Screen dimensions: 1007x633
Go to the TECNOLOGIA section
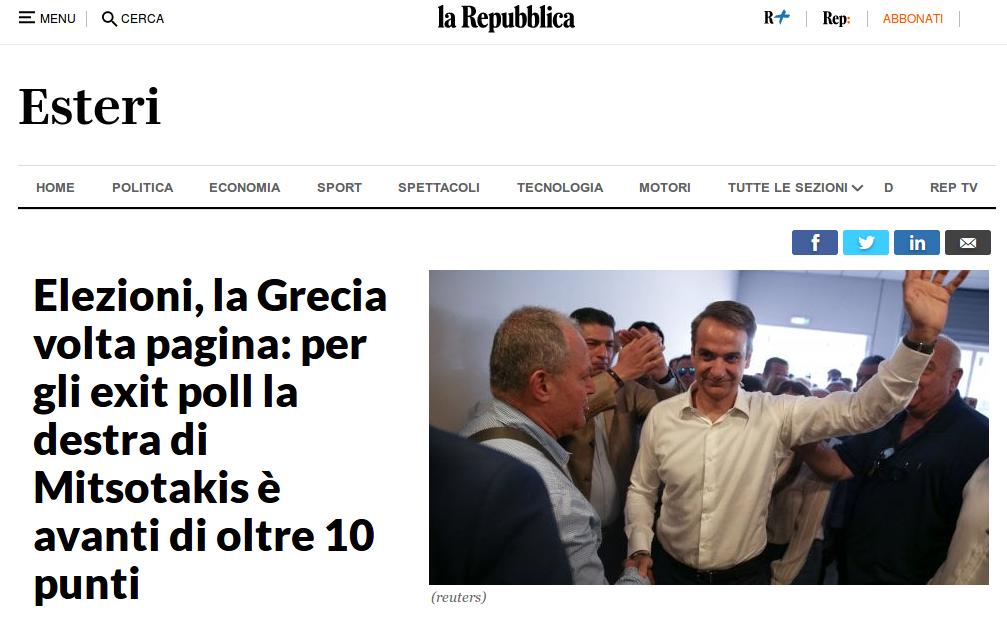[560, 187]
